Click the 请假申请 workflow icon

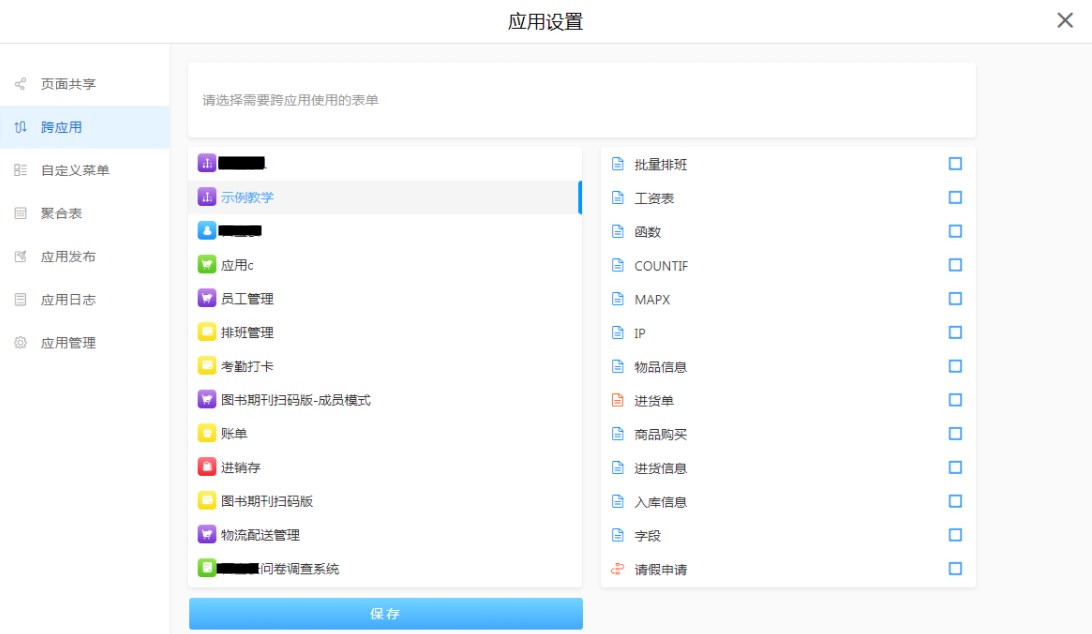tap(617, 570)
